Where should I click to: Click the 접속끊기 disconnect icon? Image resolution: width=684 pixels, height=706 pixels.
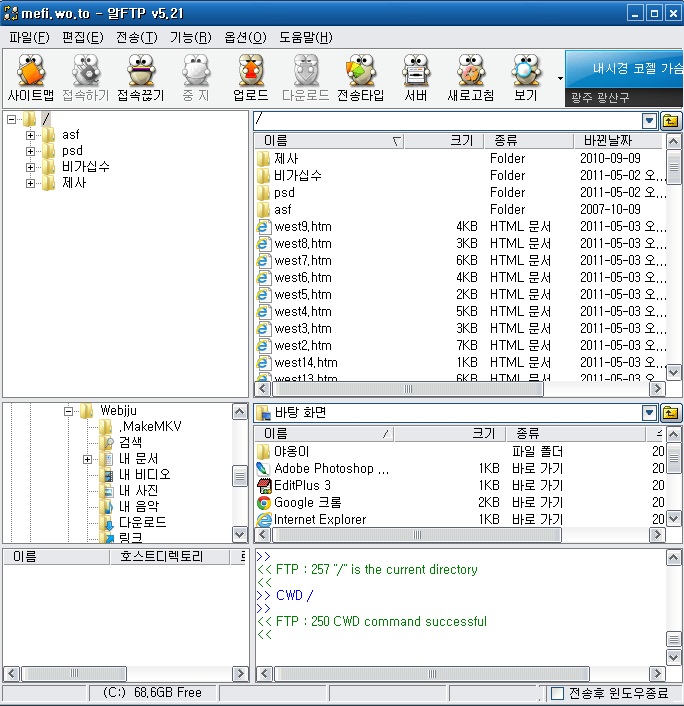[x=141, y=78]
